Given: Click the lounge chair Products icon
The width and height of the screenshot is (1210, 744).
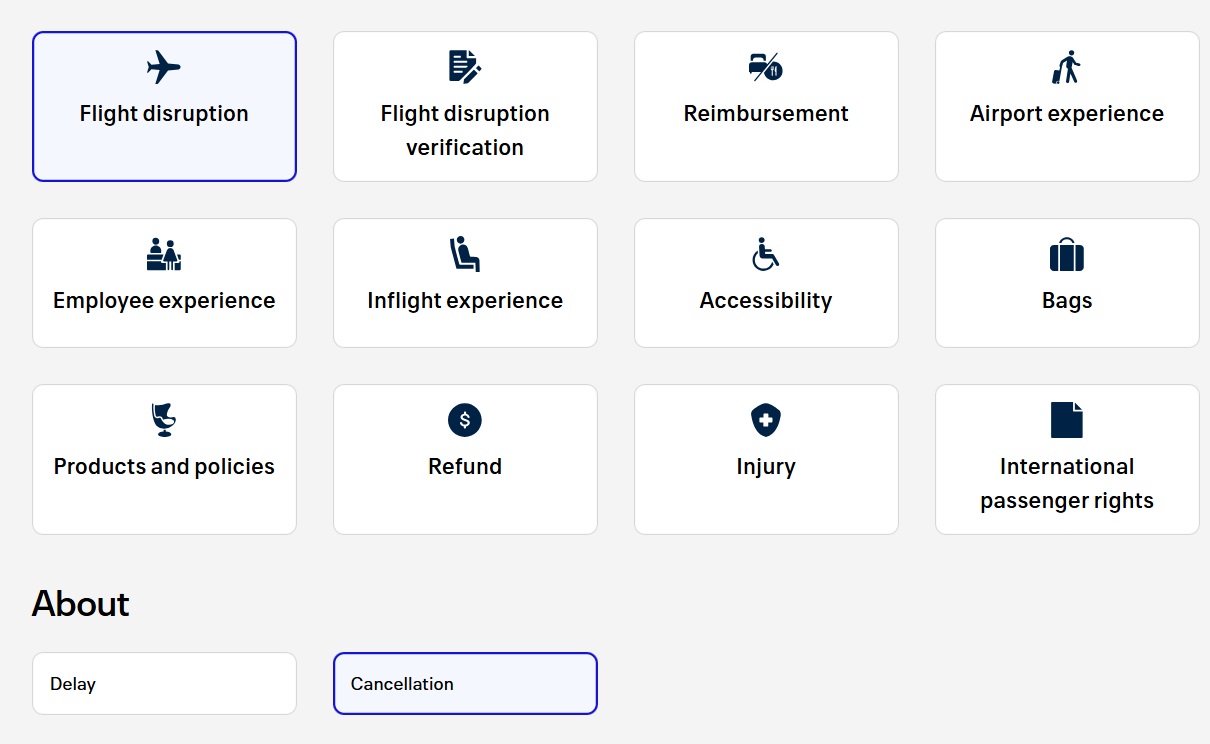Looking at the screenshot, I should click(164, 420).
